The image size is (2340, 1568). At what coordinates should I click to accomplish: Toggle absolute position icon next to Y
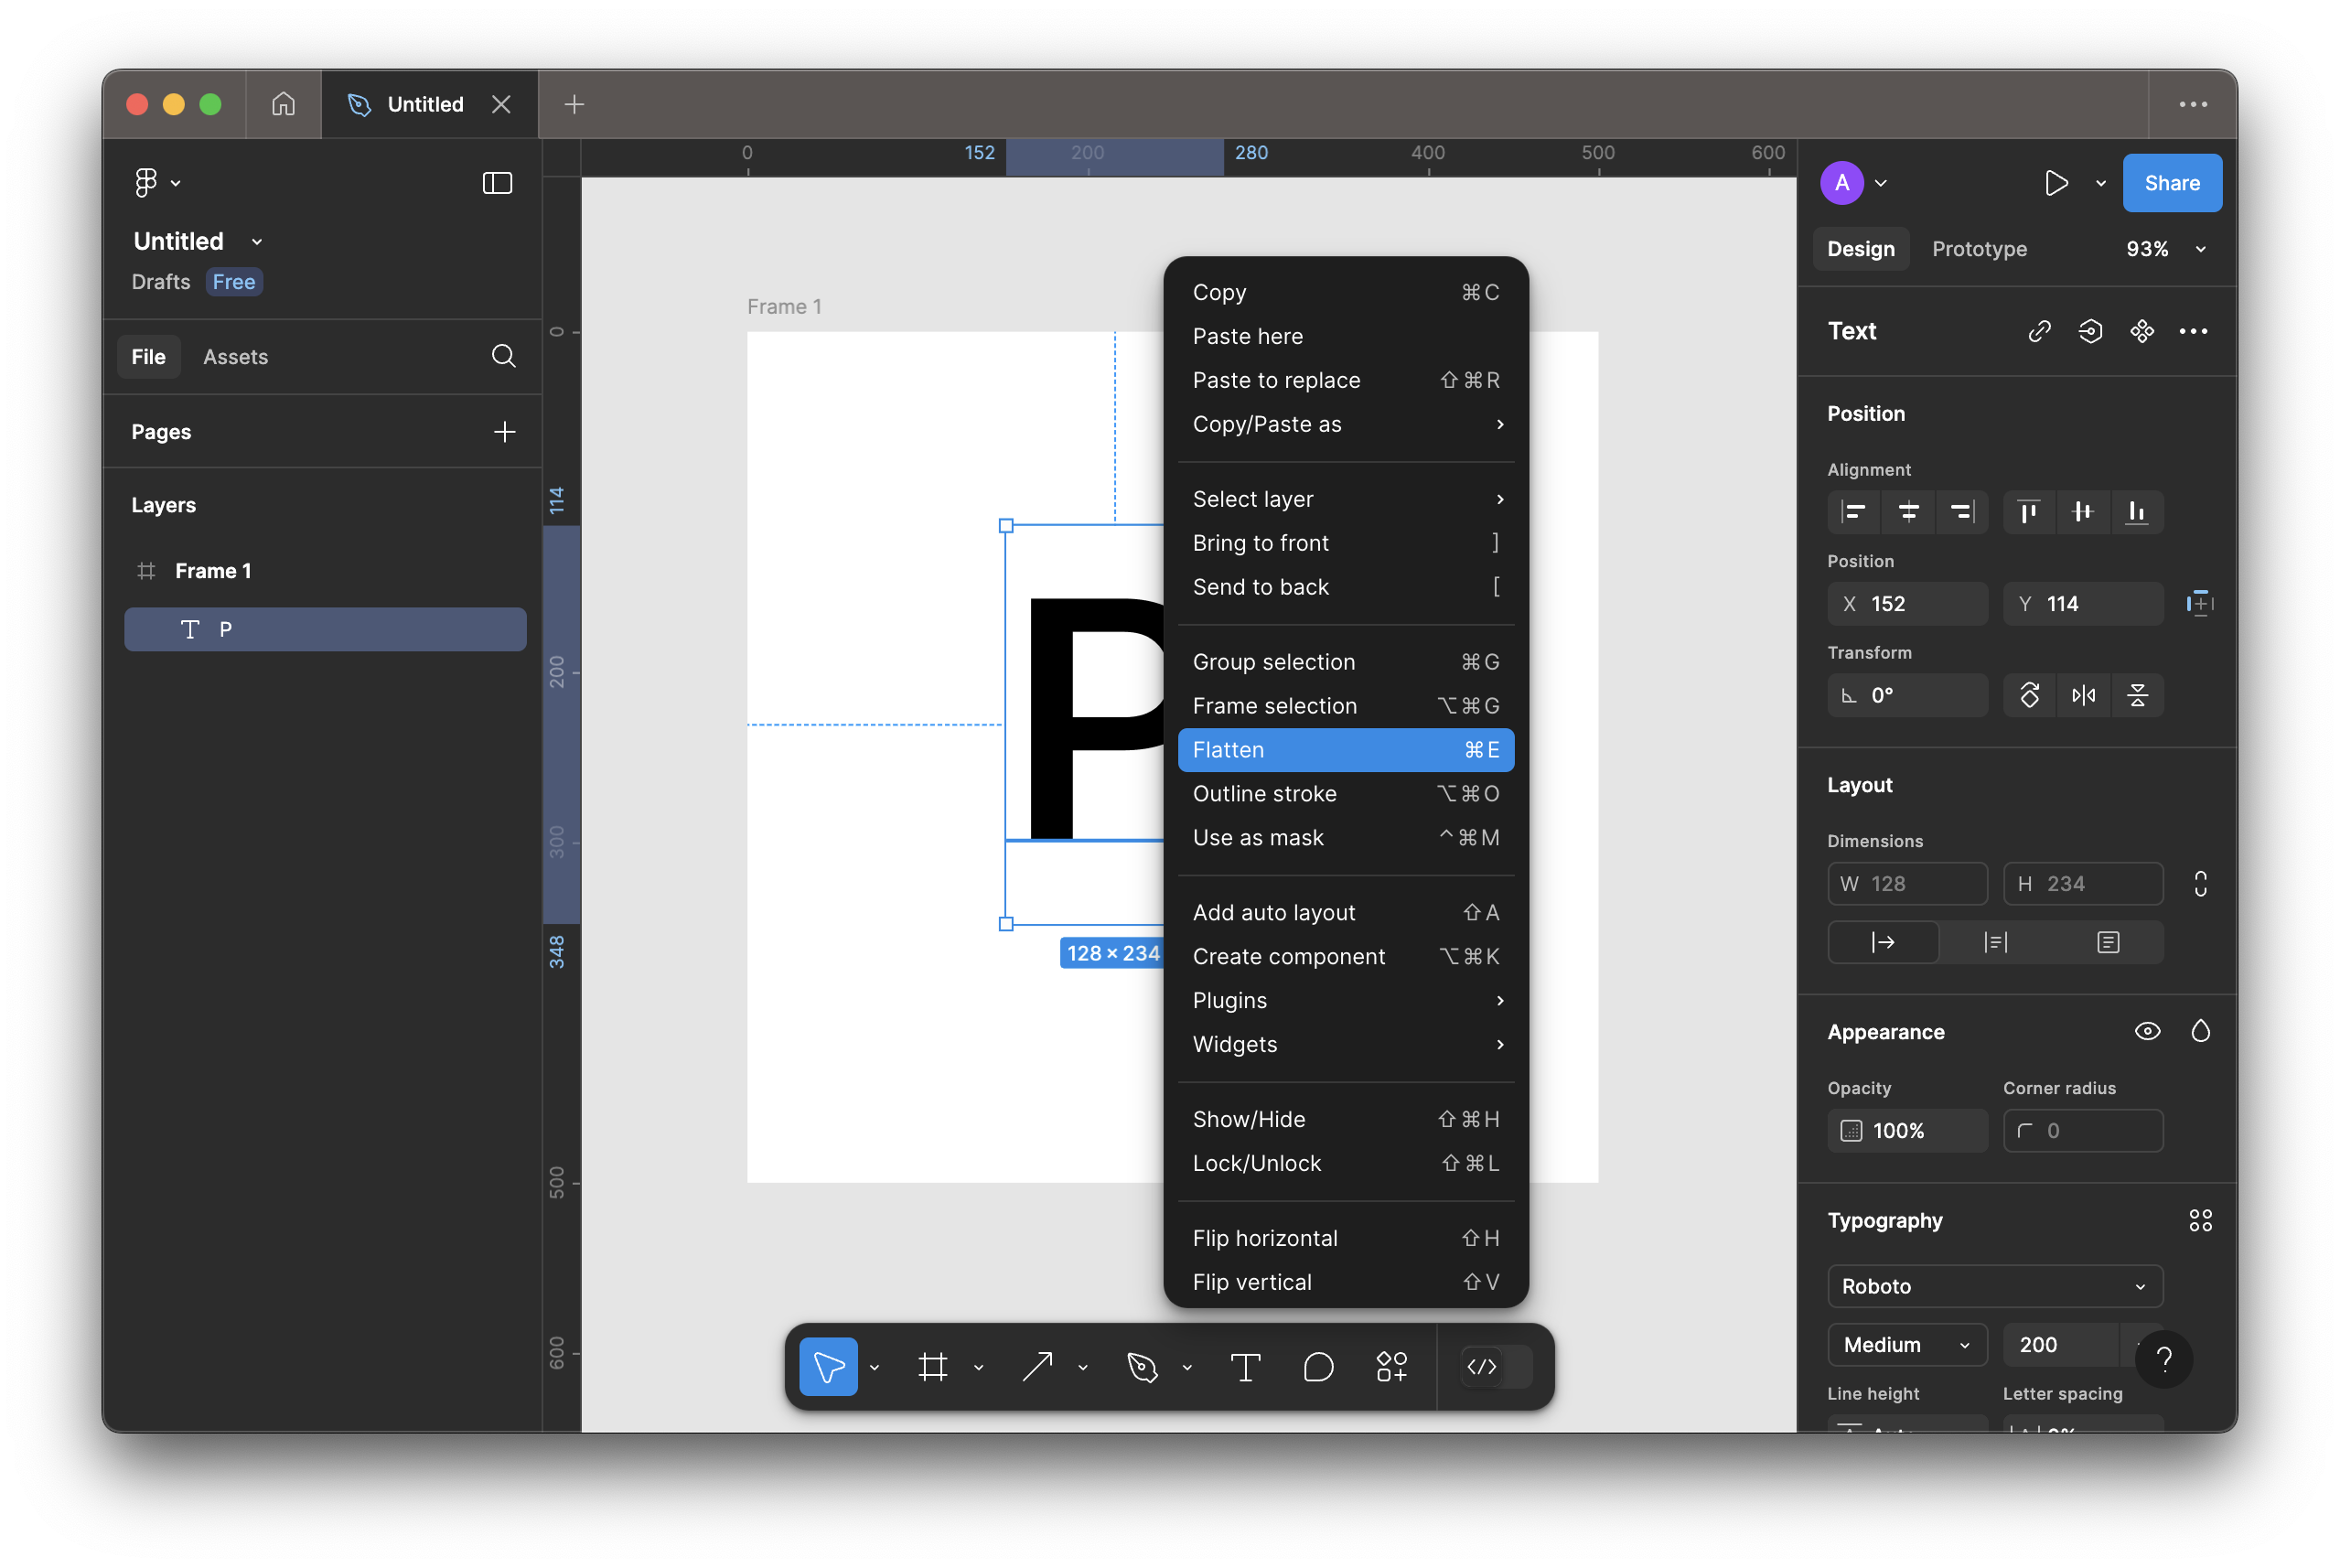[x=2200, y=603]
